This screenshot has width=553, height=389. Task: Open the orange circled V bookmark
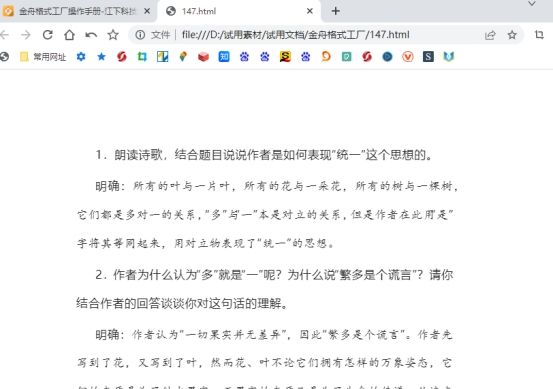click(408, 56)
